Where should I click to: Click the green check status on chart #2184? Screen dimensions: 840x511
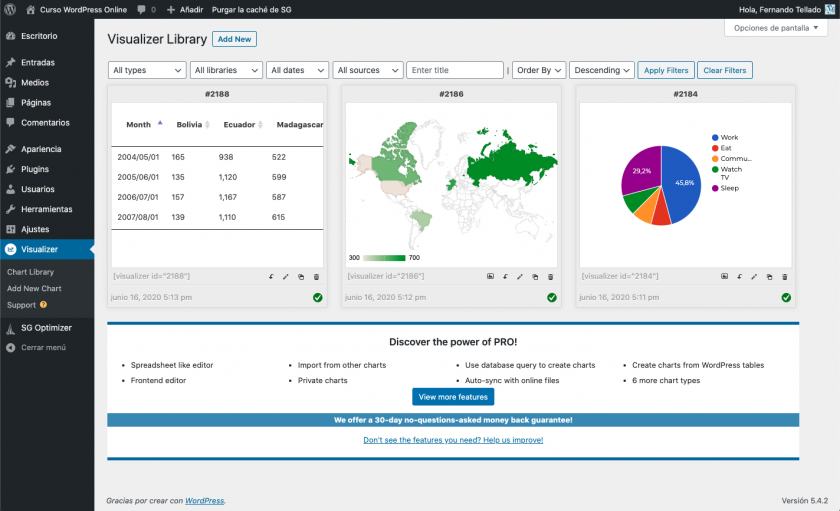click(x=786, y=297)
